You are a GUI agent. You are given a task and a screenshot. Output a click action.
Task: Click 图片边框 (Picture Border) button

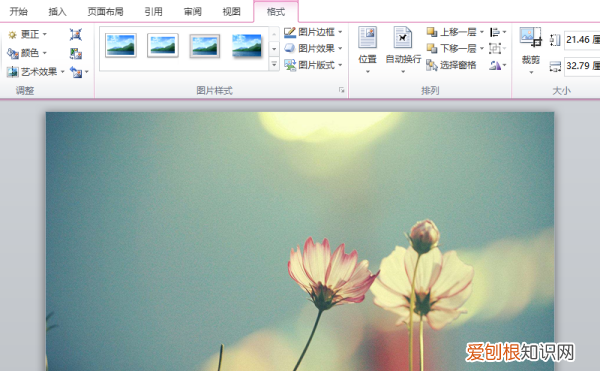click(313, 32)
